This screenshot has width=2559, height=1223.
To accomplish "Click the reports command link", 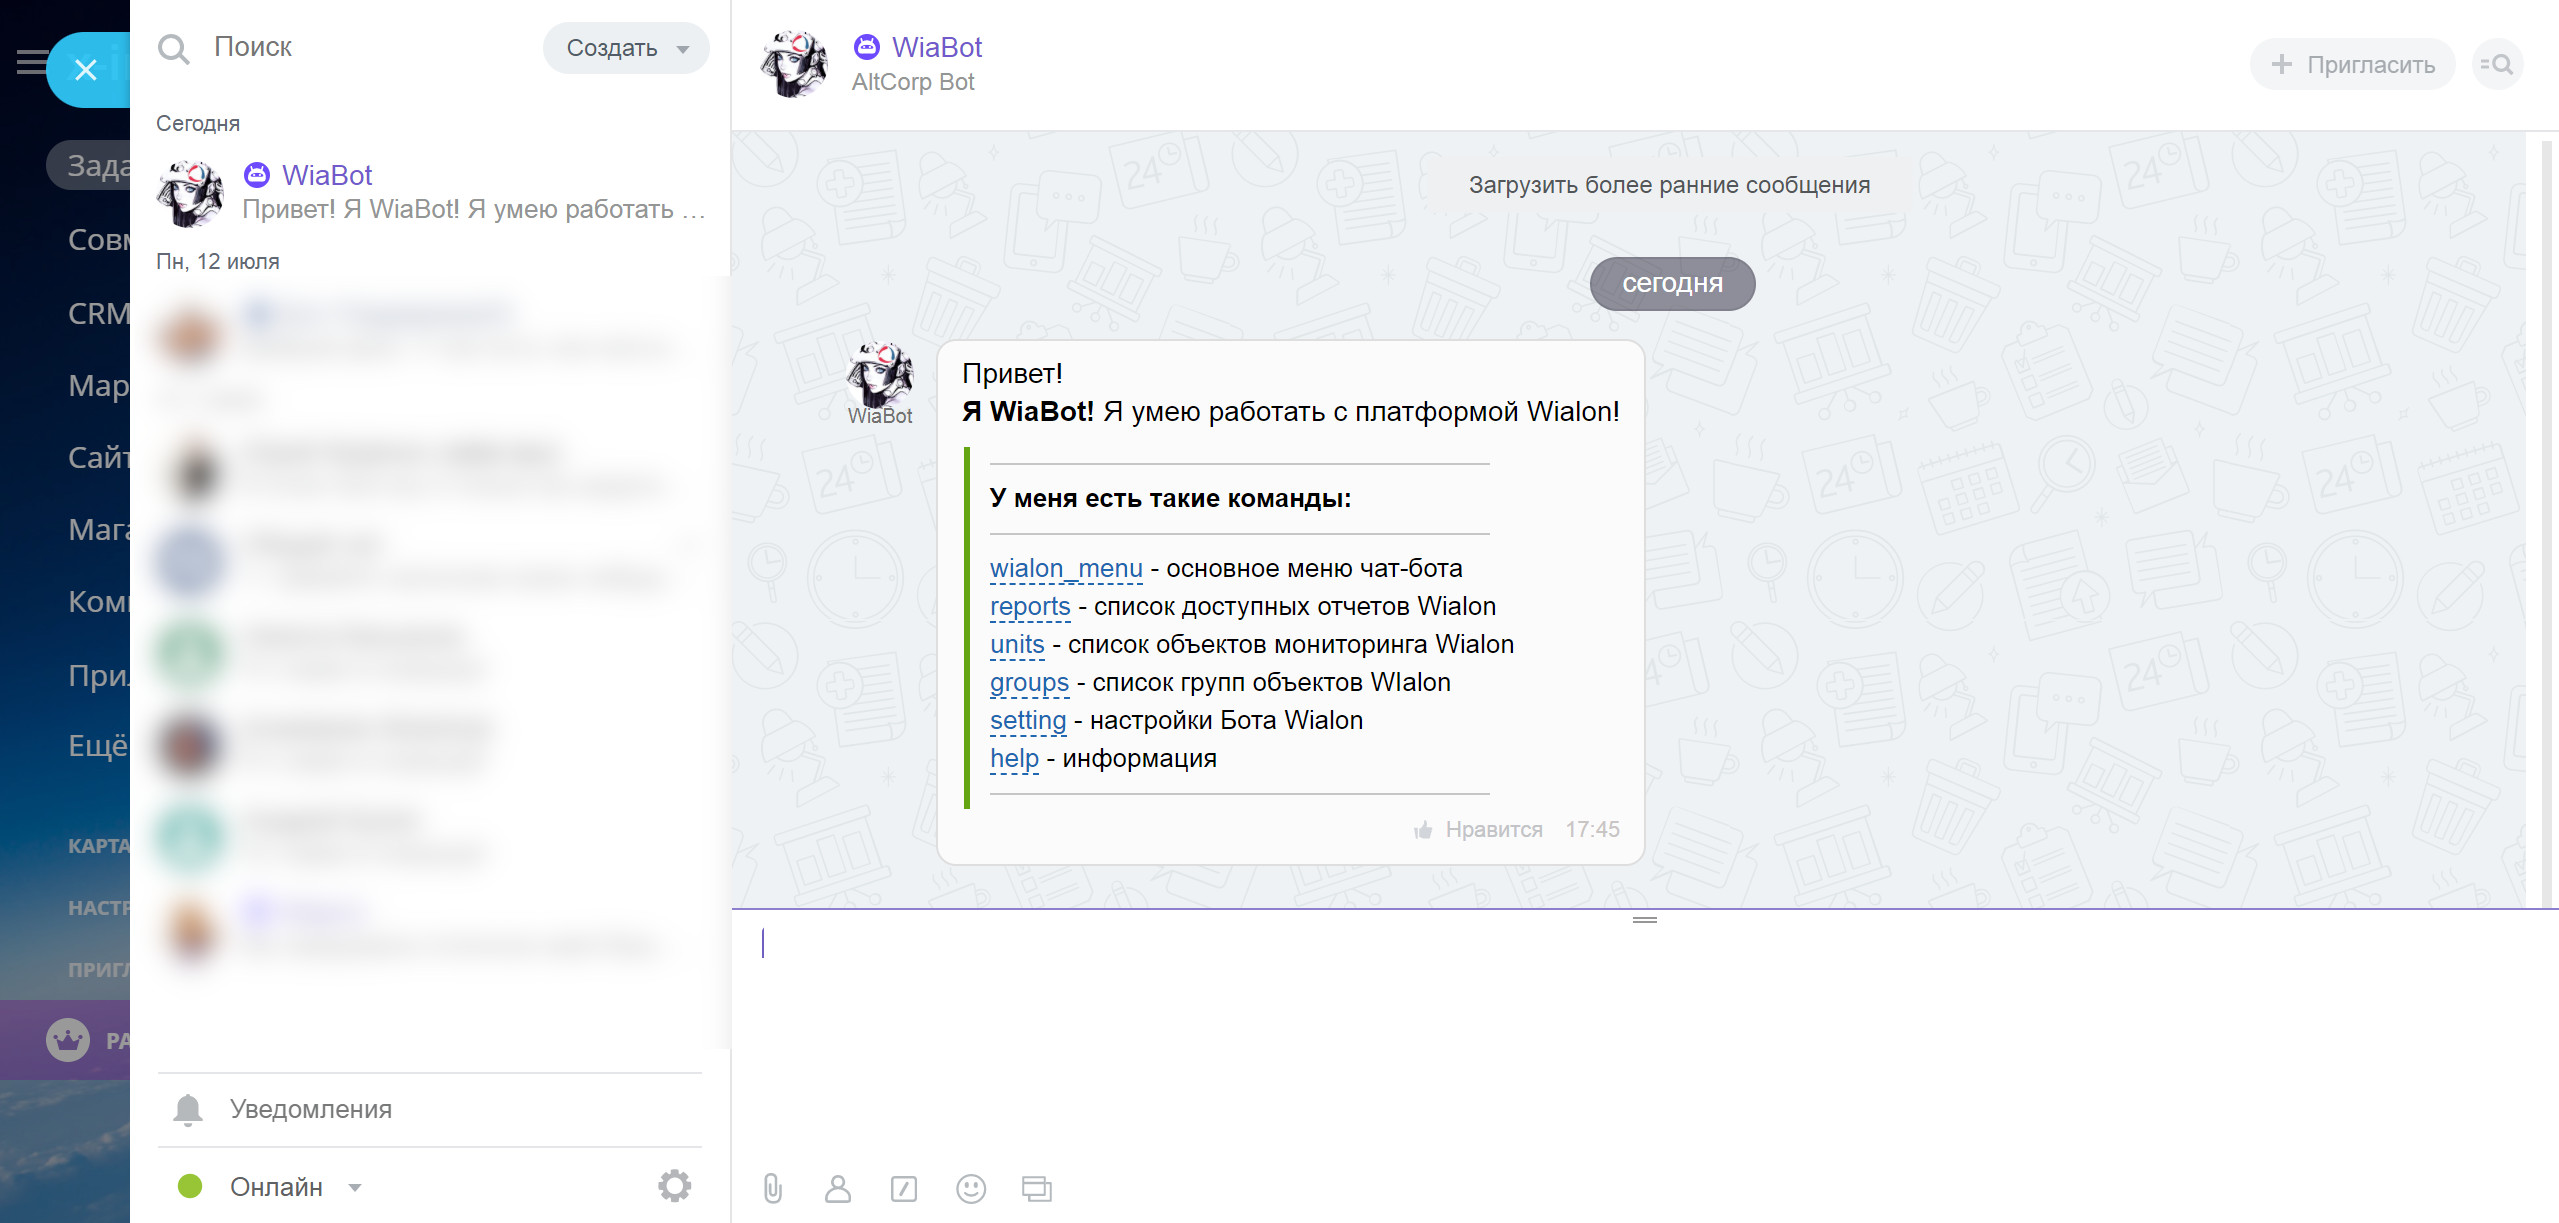I will (1030, 606).
